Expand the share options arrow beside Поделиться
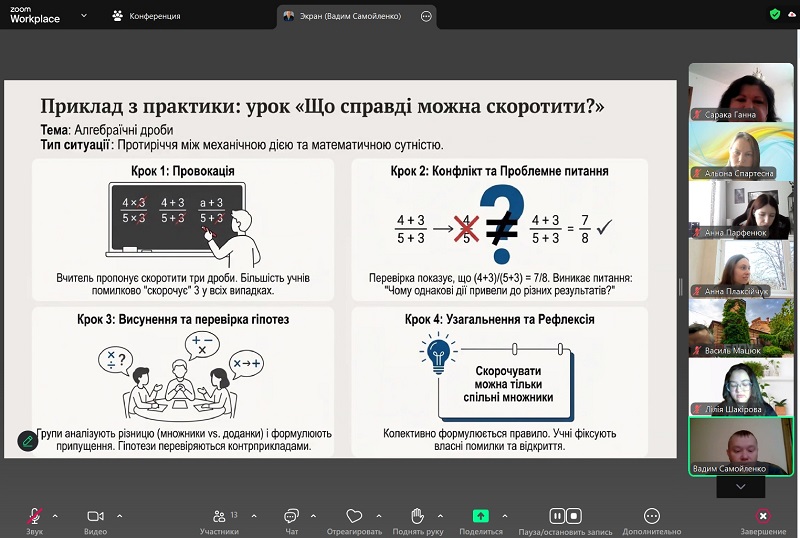The height and width of the screenshot is (538, 800). point(507,516)
